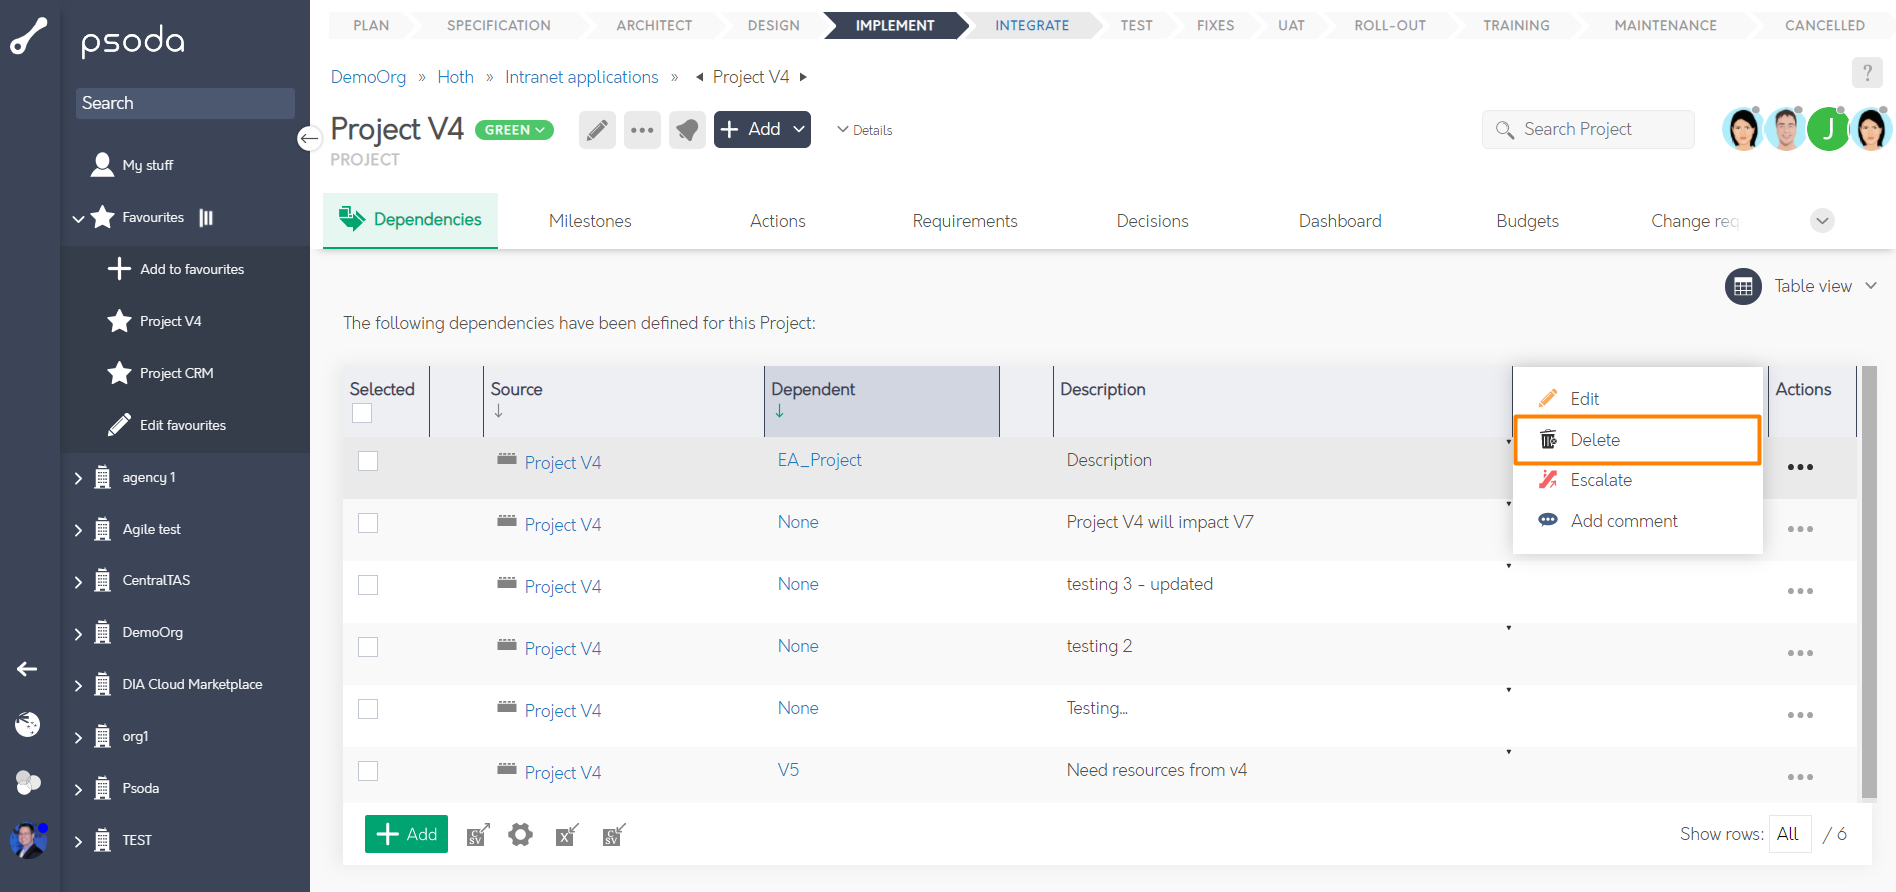The height and width of the screenshot is (892, 1896).
Task: Click the notification bell icon in header
Action: coord(687,130)
